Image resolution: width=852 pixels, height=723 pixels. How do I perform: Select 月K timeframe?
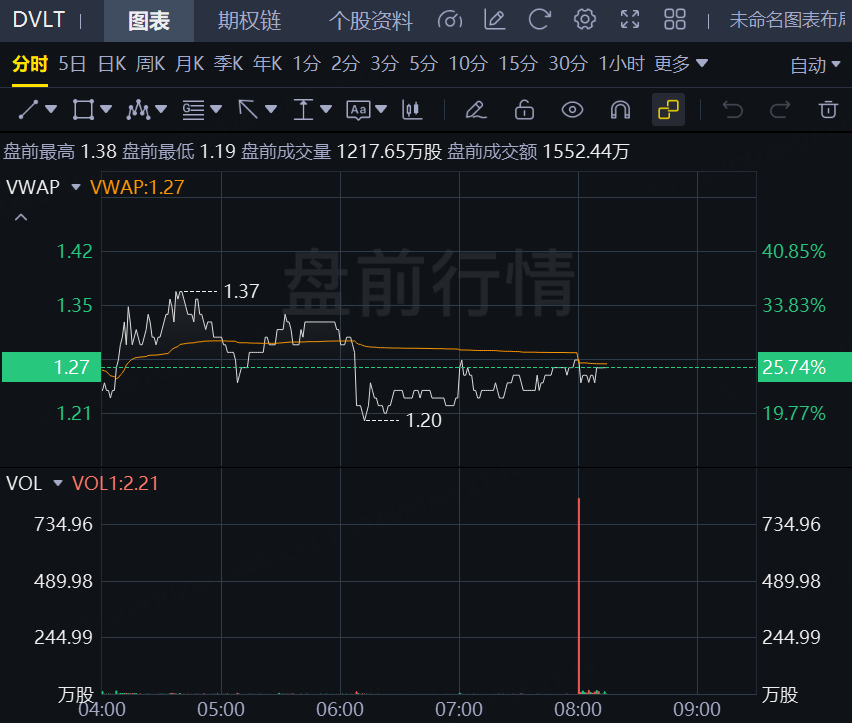(189, 64)
